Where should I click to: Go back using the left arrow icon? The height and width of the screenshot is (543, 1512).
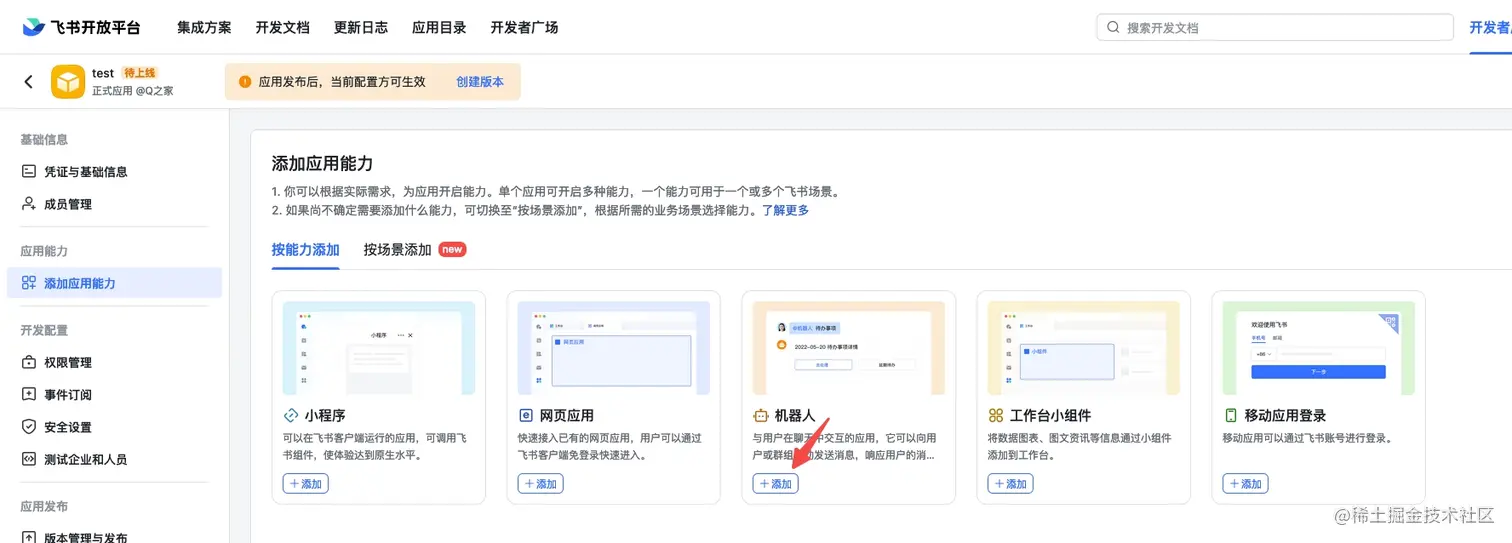click(x=28, y=82)
